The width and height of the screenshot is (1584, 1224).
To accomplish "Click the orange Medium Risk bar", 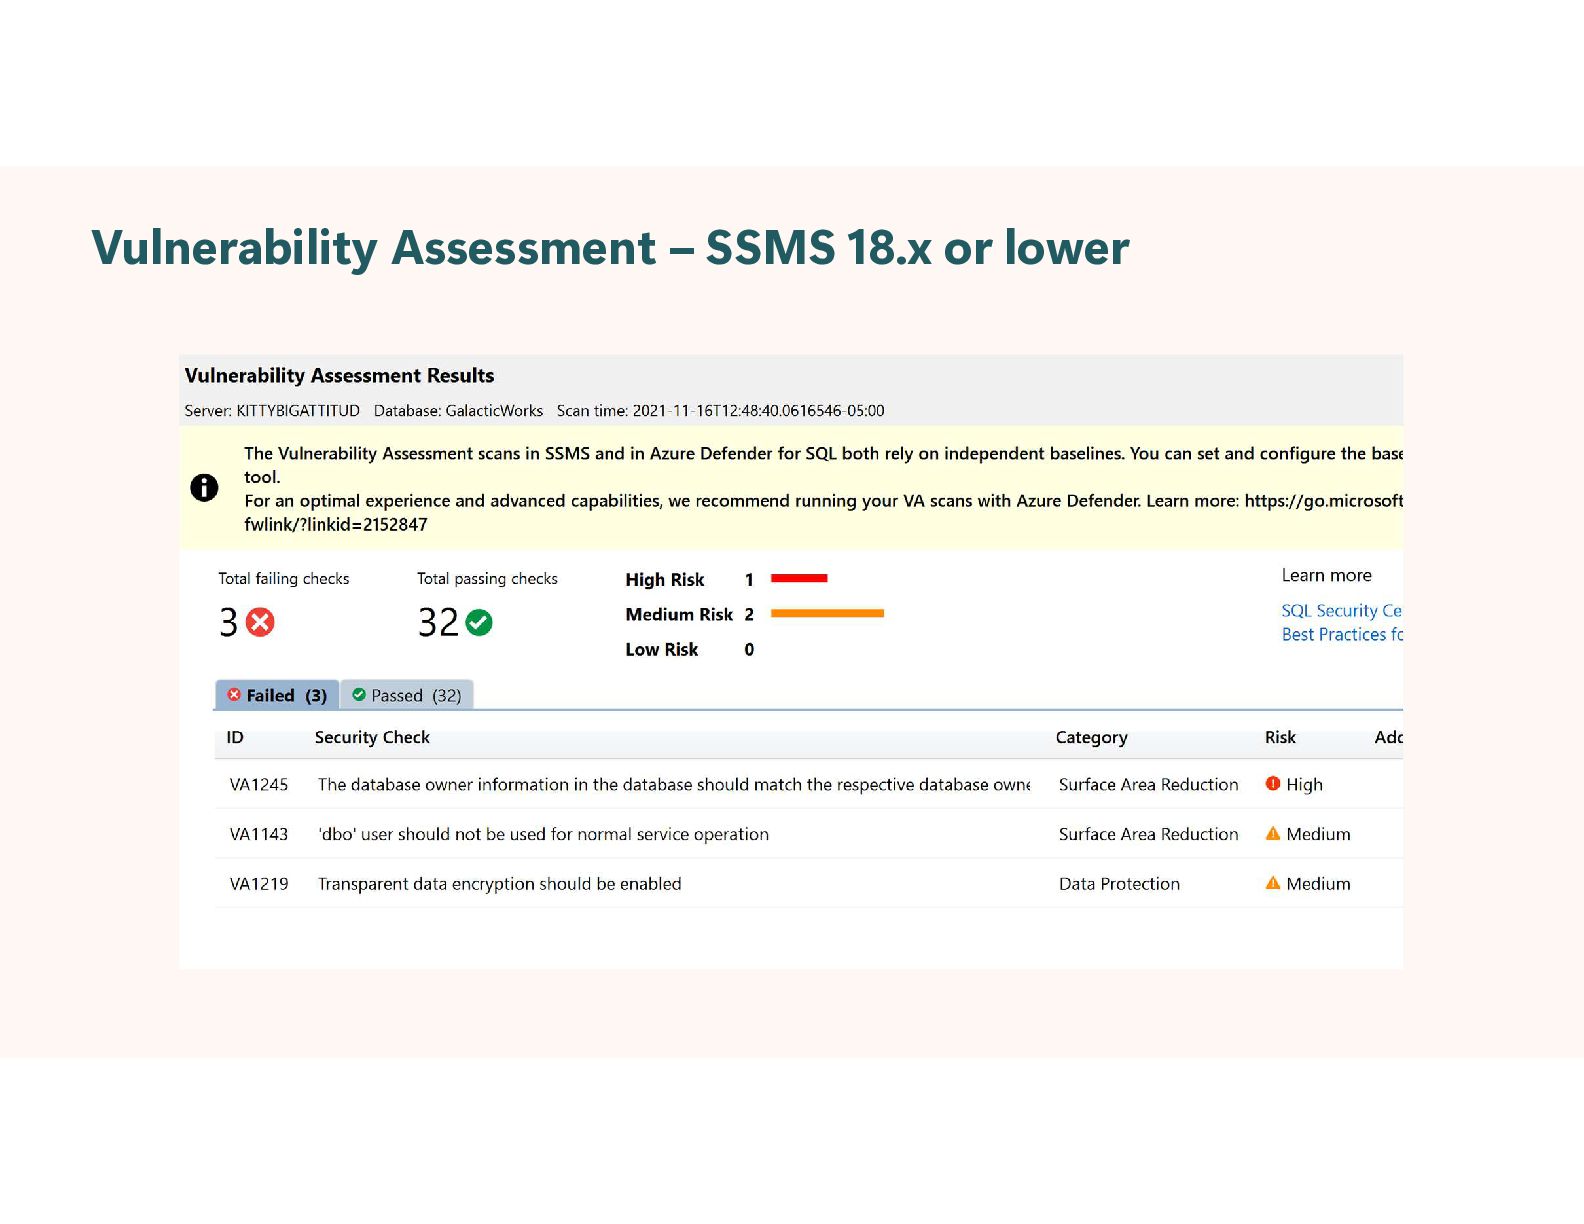I will click(x=827, y=613).
